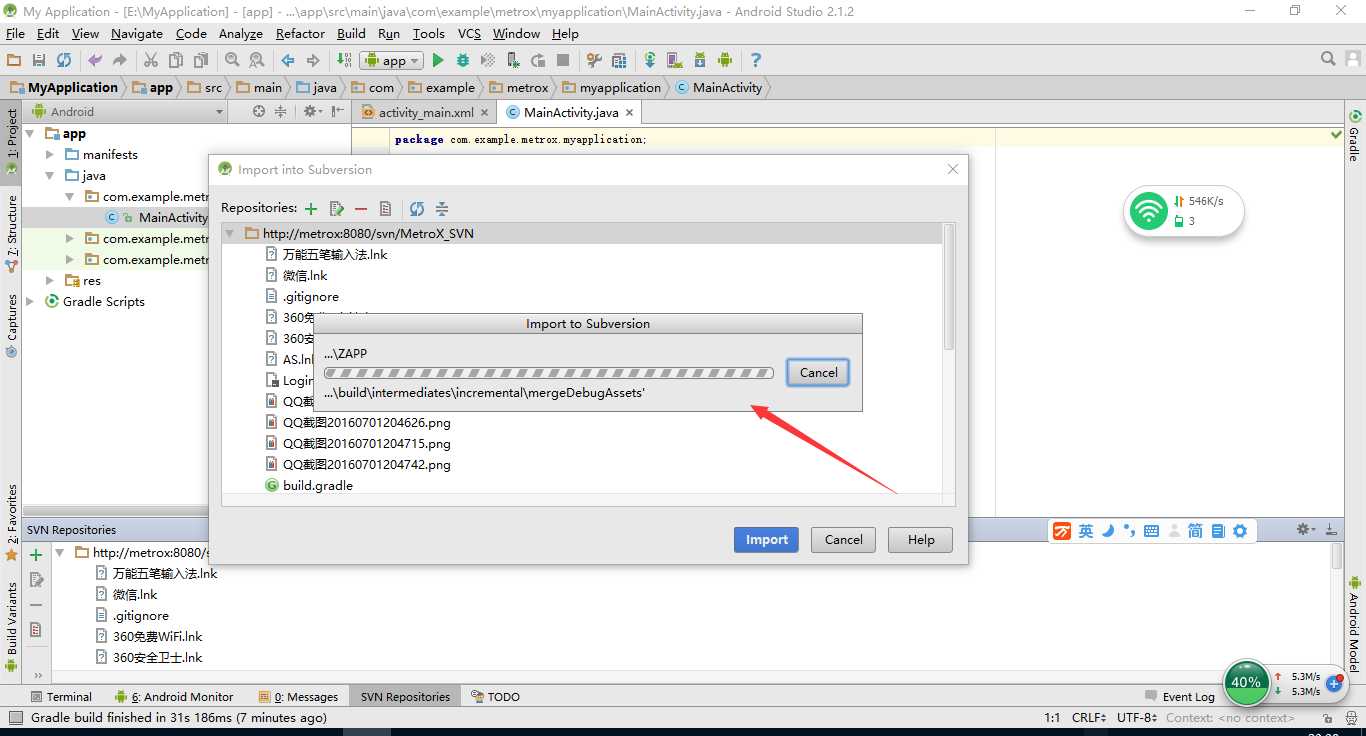Click the Help question mark icon
This screenshot has height=736, width=1366.
[x=756, y=60]
